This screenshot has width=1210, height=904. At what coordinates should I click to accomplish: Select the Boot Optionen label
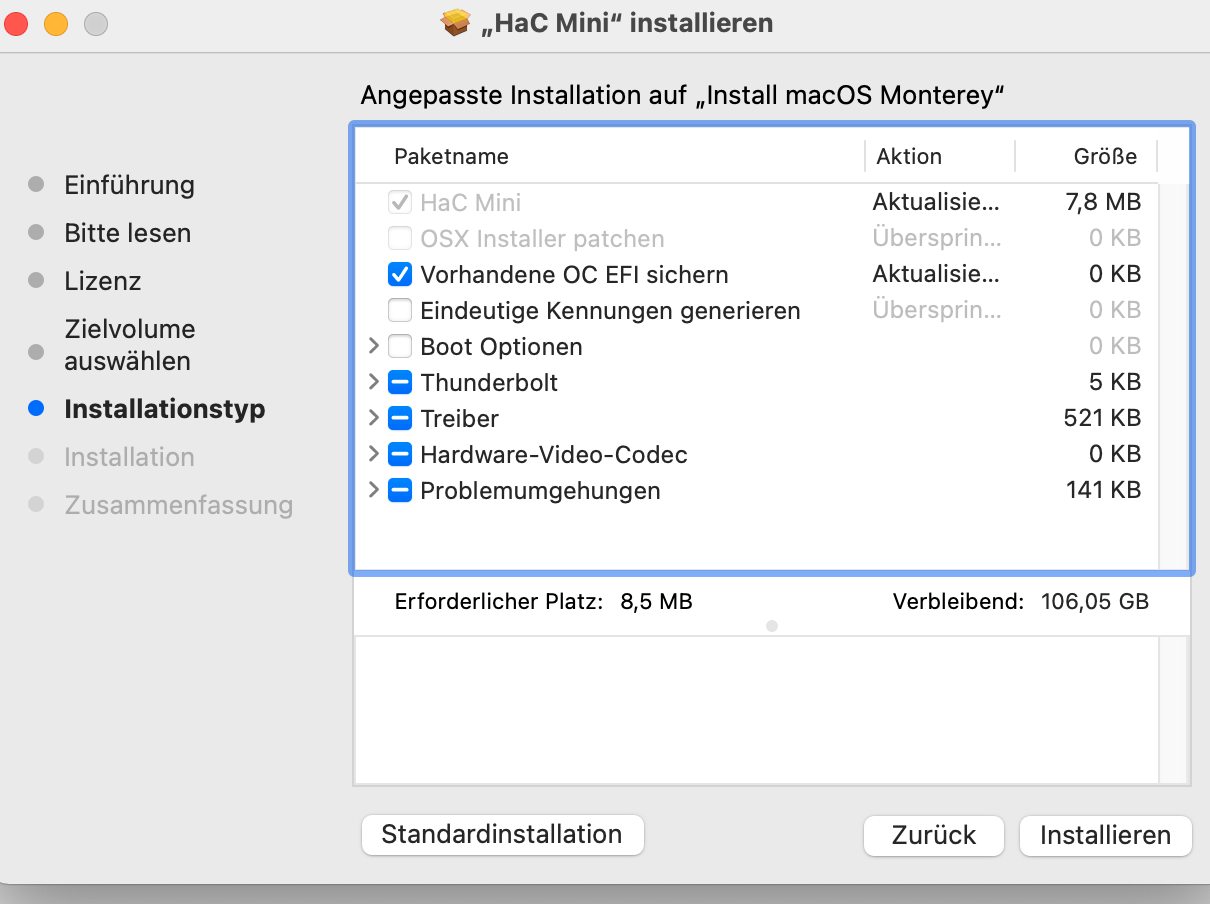pyautogui.click(x=501, y=347)
